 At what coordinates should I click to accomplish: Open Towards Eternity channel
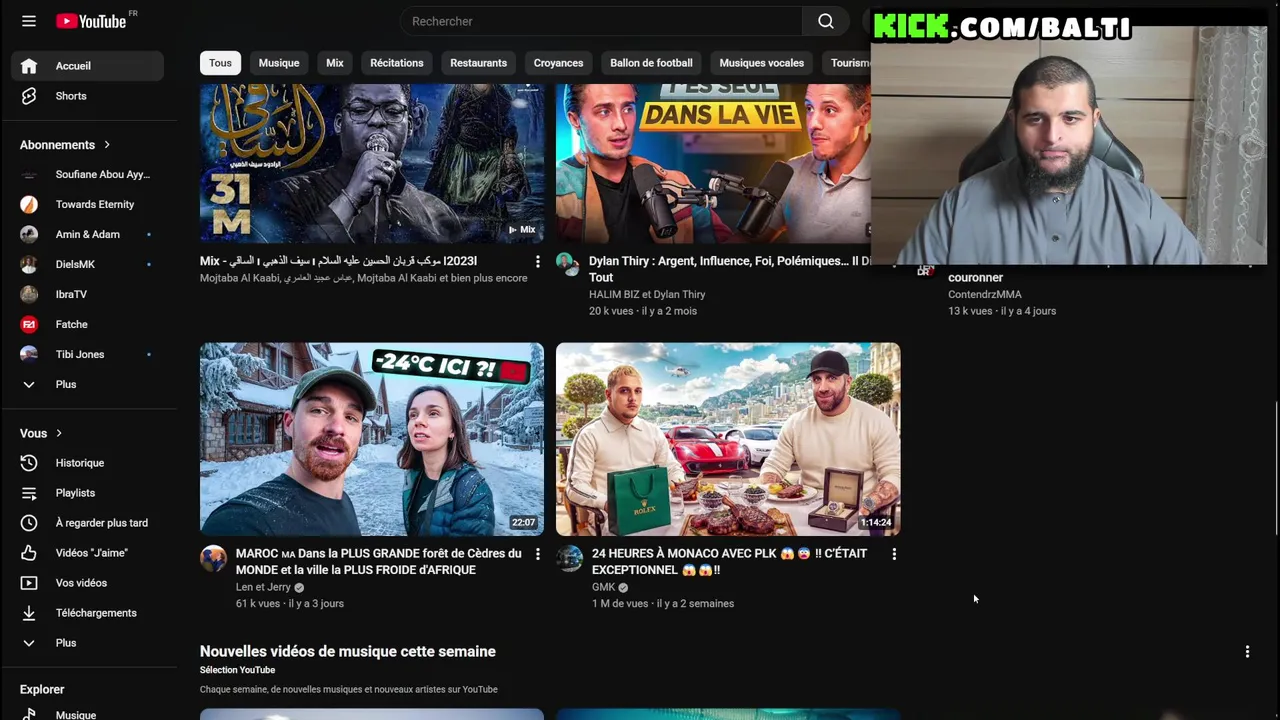pos(88,204)
